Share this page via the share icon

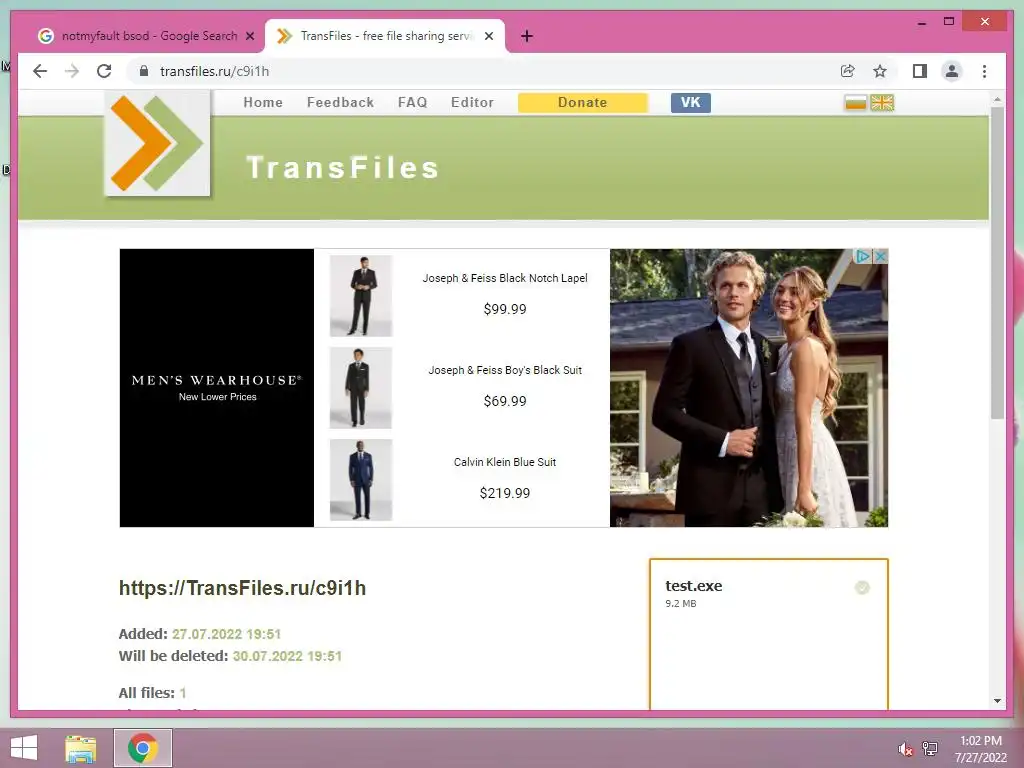848,71
